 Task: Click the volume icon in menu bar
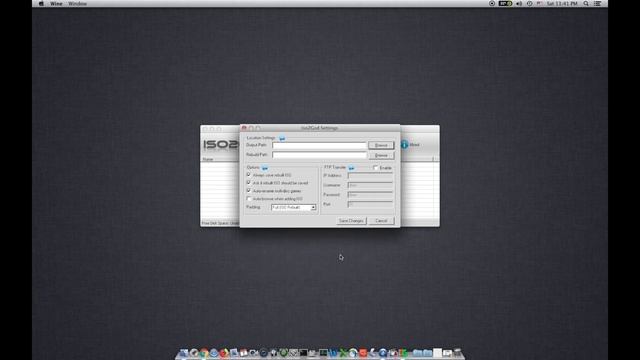point(519,4)
